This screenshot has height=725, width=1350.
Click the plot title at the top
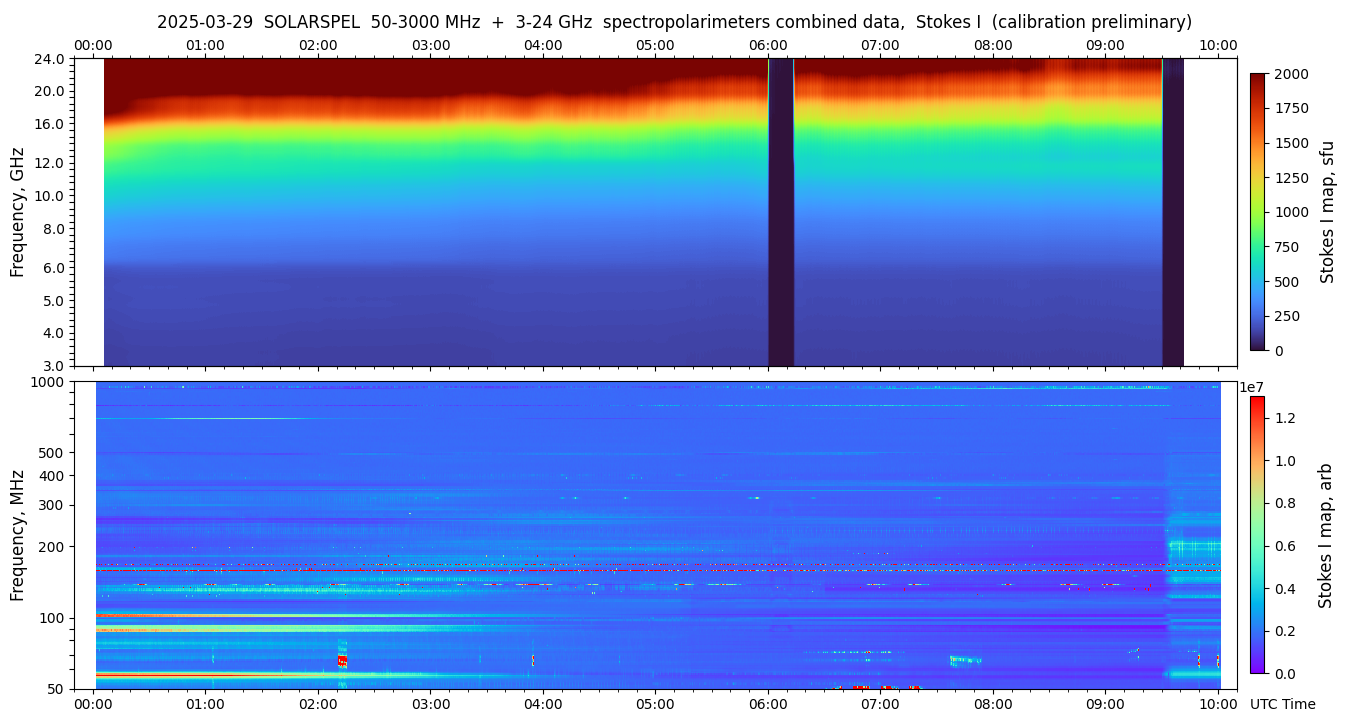tap(674, 22)
